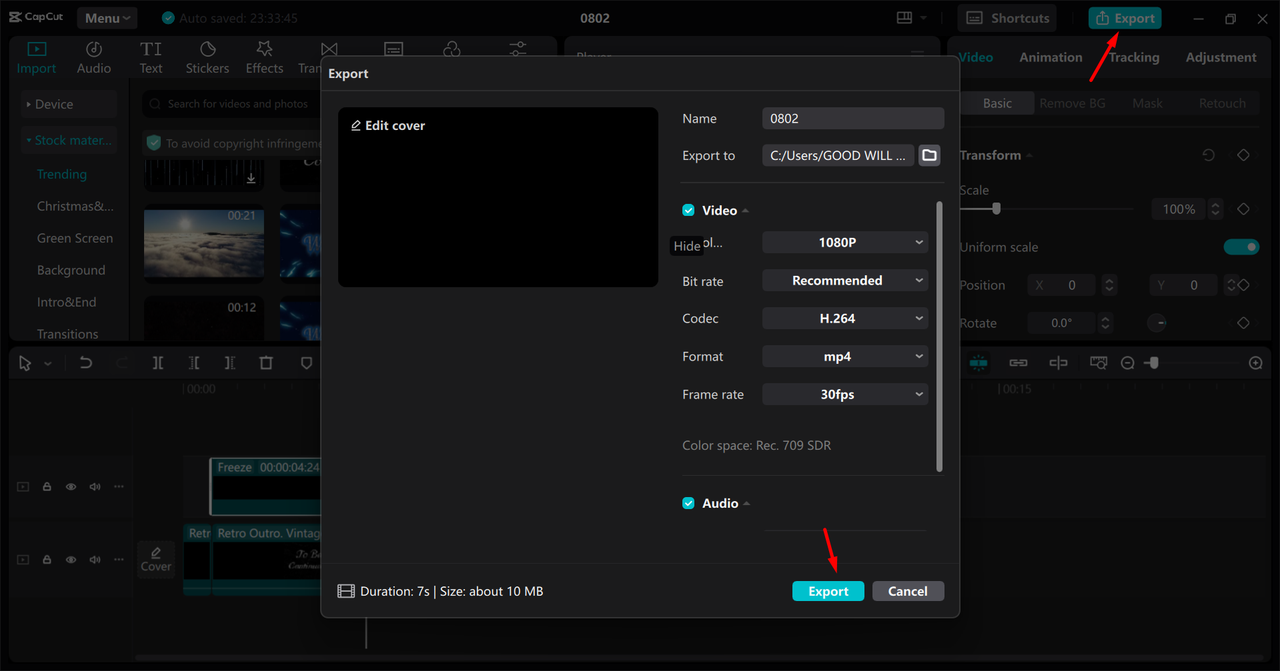Image resolution: width=1280 pixels, height=671 pixels.
Task: Click the Split clip tool
Action: point(158,363)
